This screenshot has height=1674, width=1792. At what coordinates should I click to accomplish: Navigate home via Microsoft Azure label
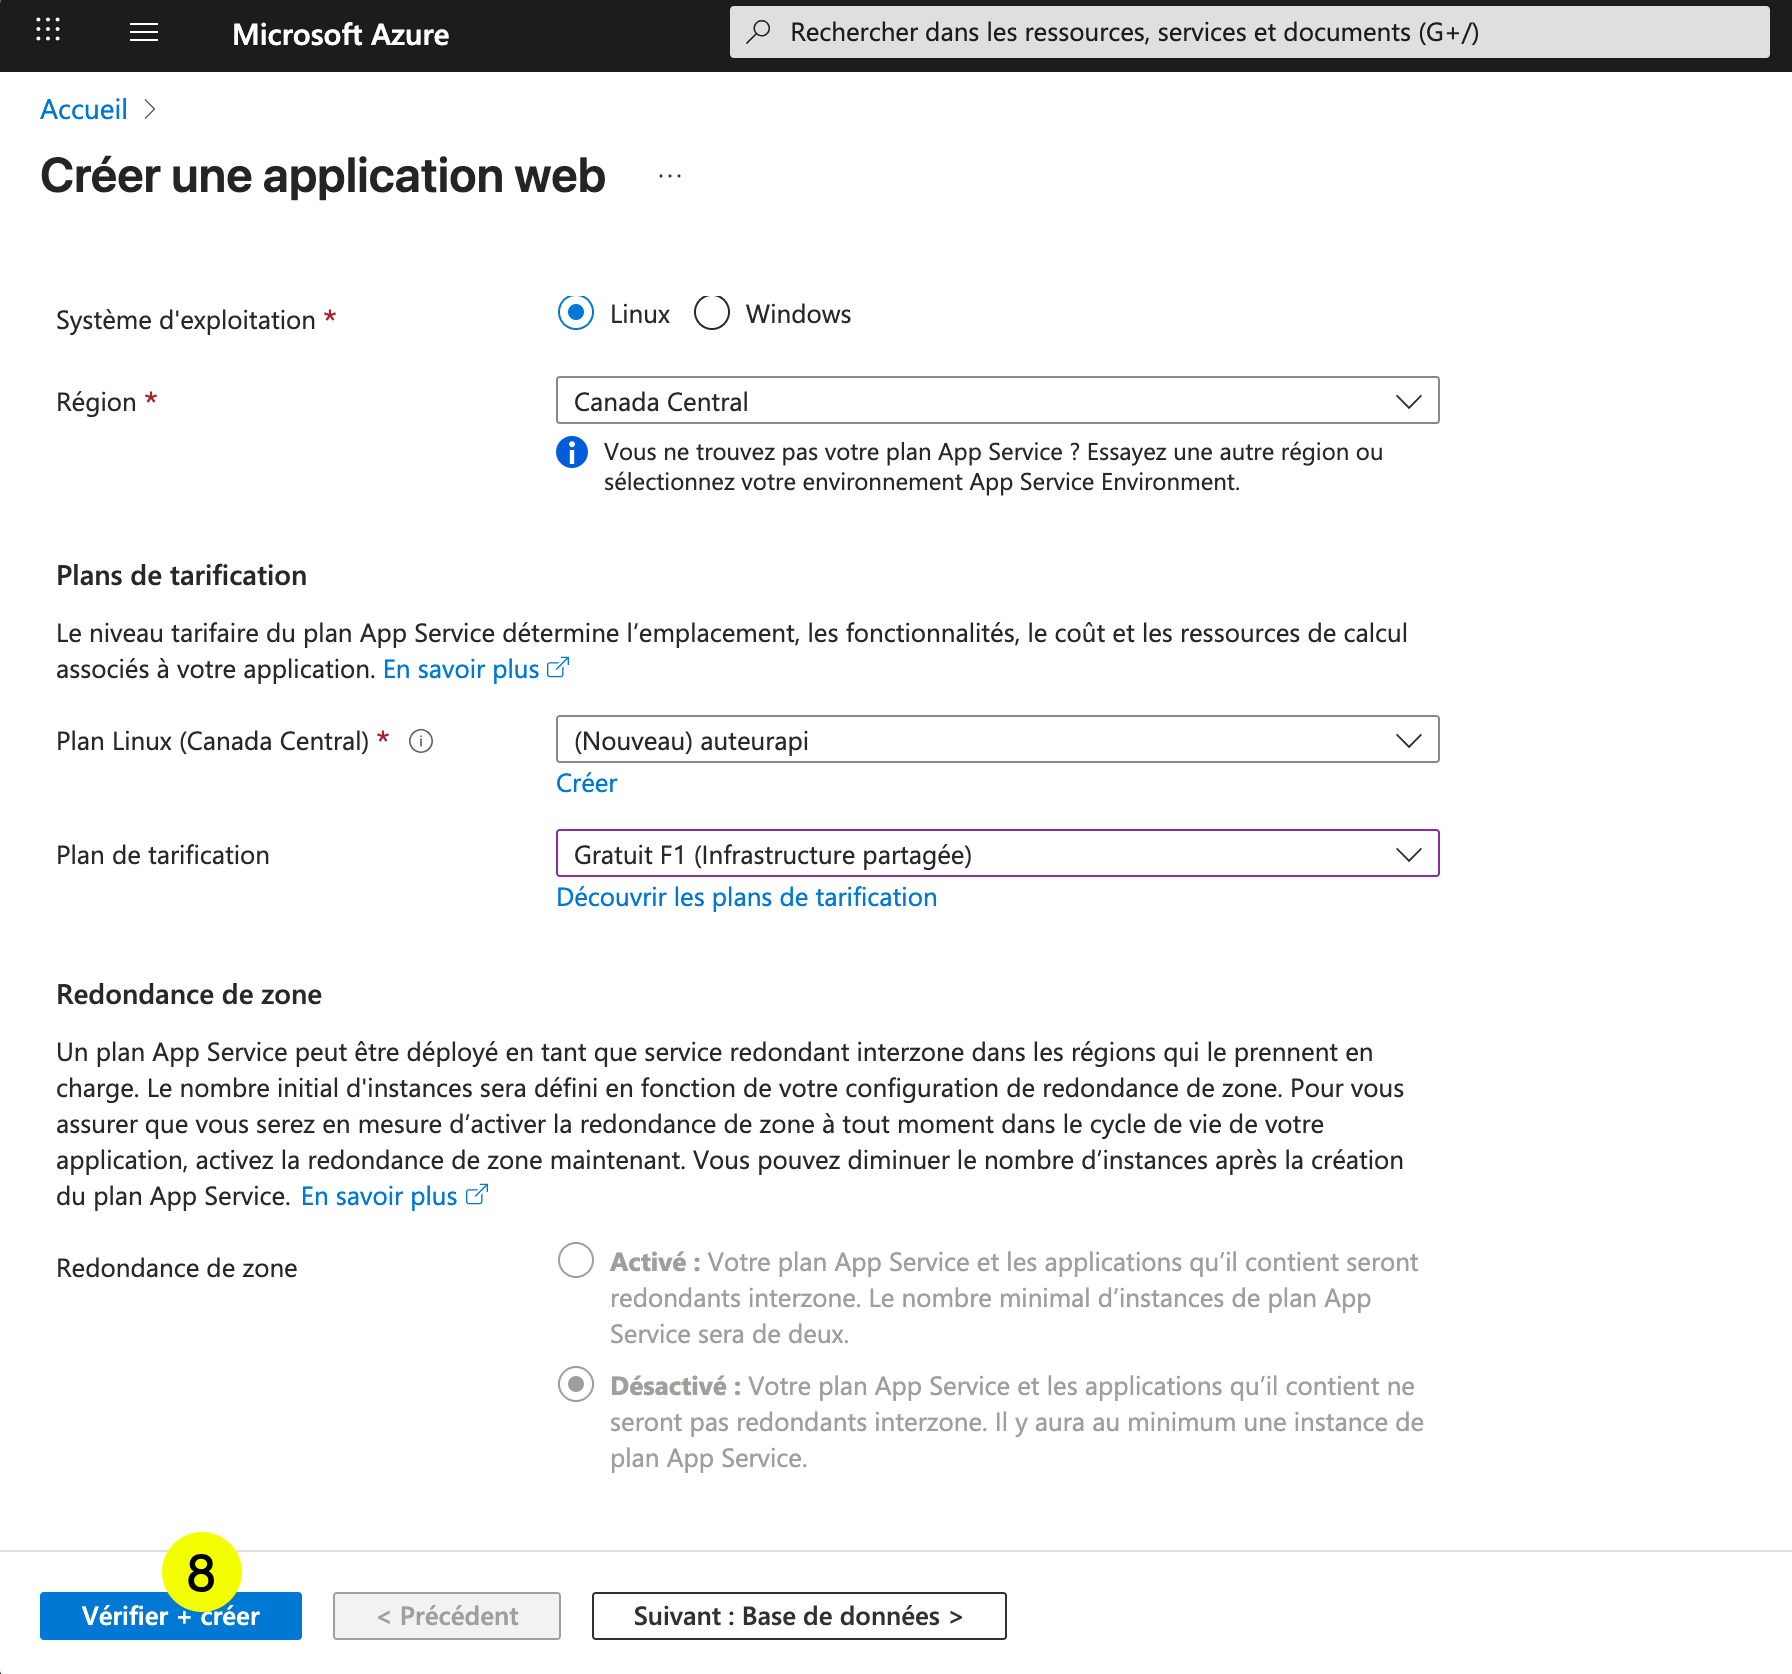point(340,33)
